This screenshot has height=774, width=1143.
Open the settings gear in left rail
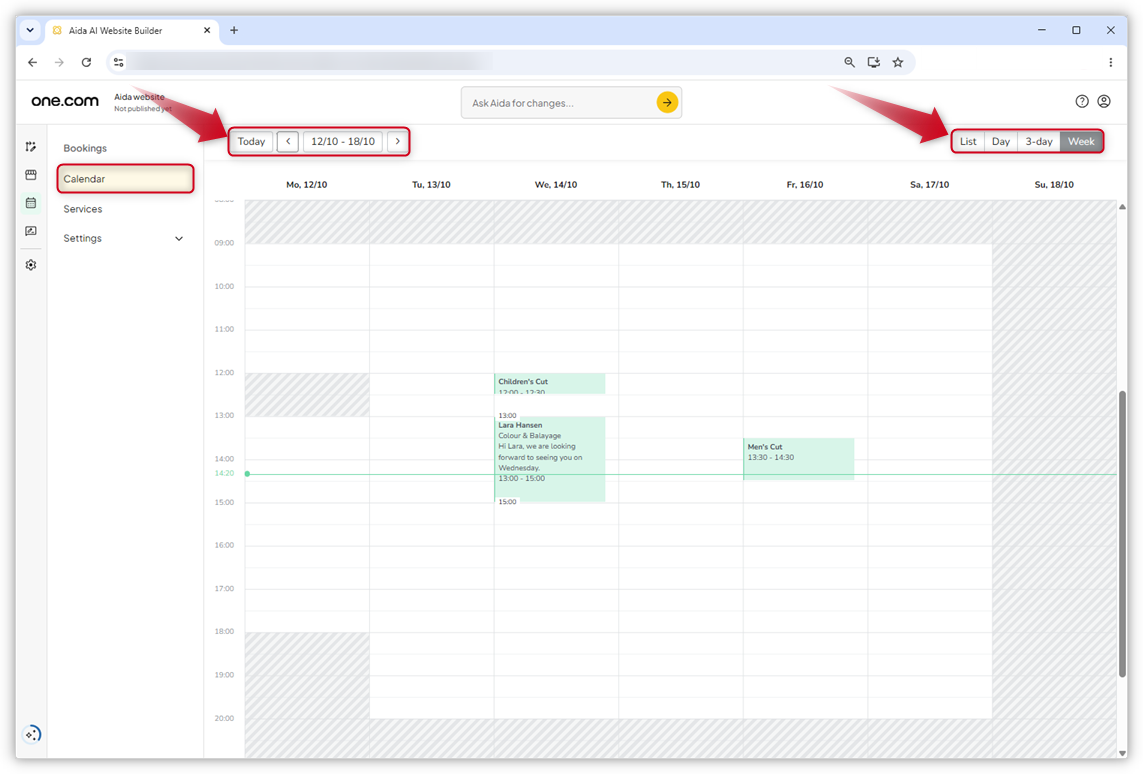coord(31,265)
